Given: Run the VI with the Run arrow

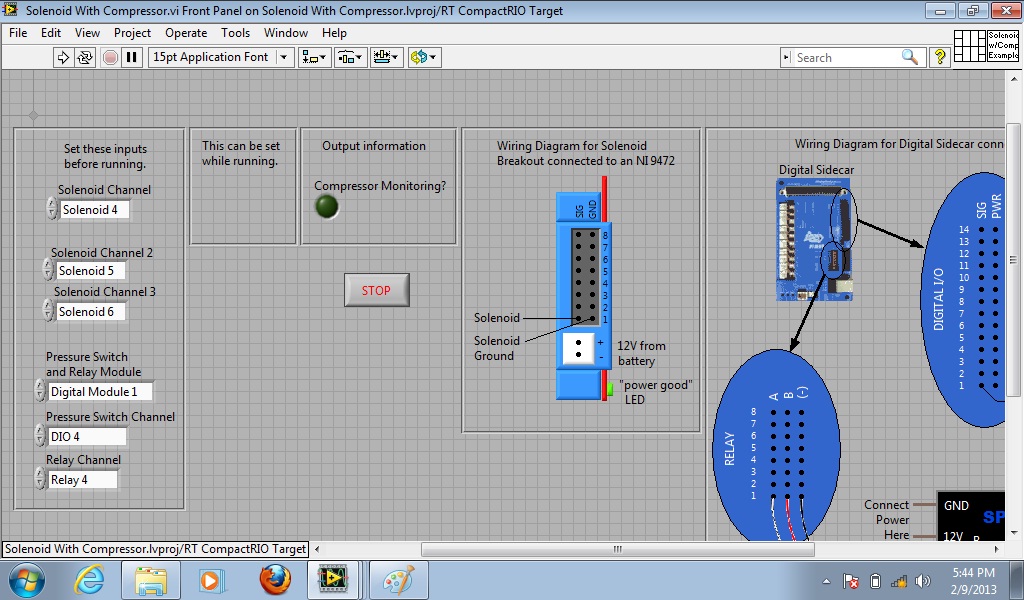Looking at the screenshot, I should (63, 57).
